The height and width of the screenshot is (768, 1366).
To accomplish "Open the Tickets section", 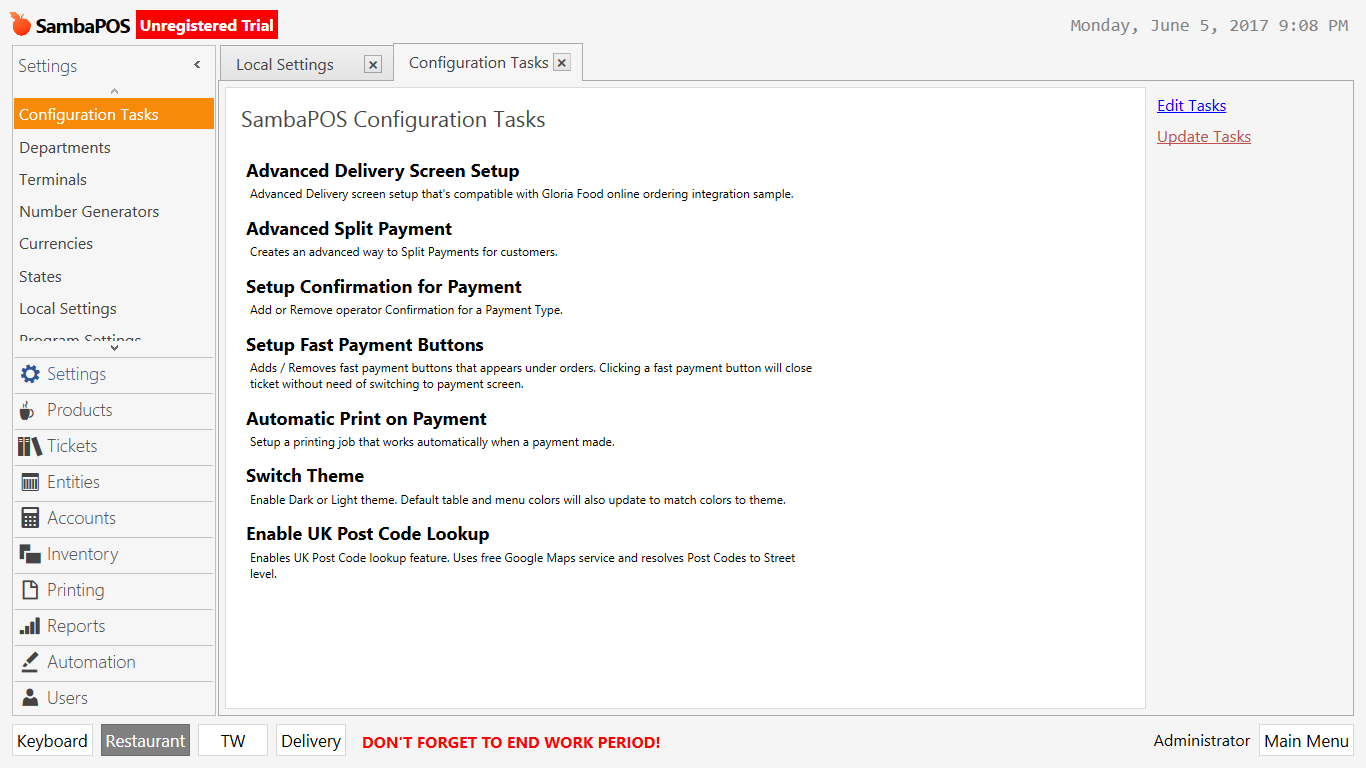I will pyautogui.click(x=114, y=446).
